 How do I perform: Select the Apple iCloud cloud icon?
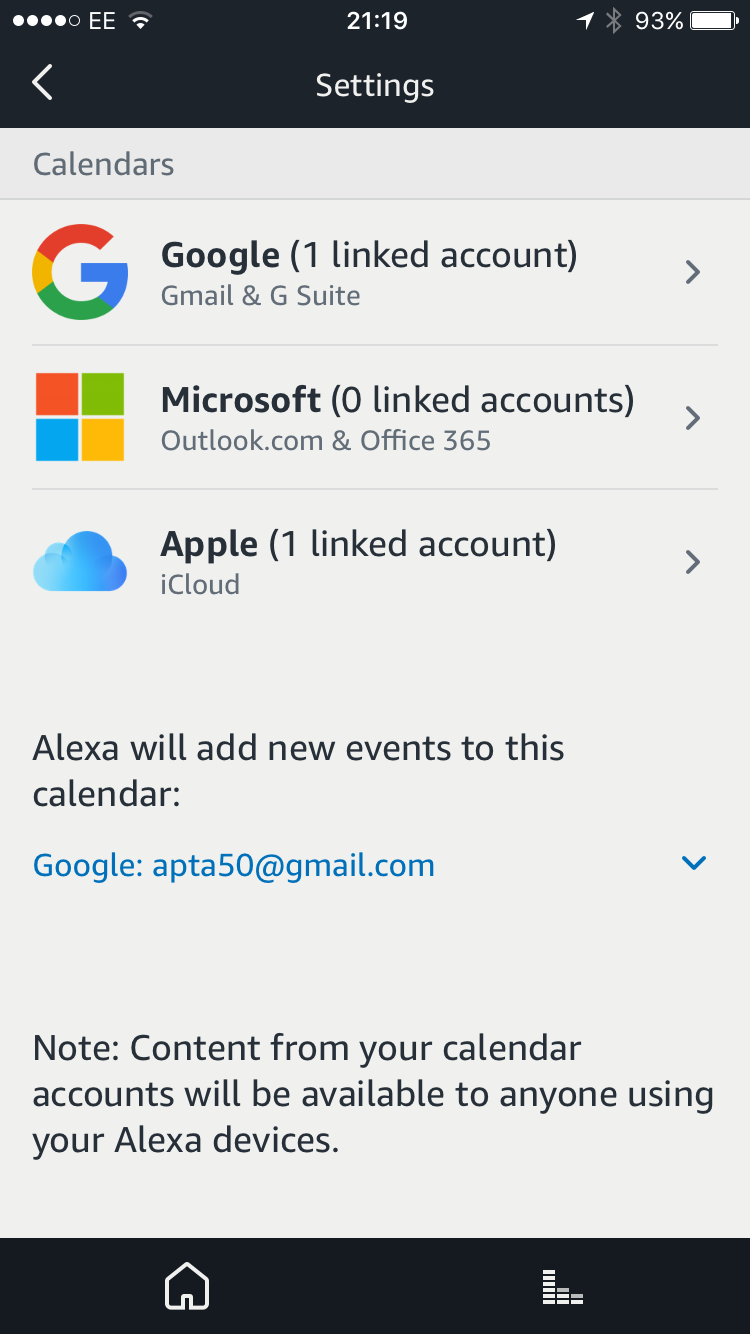coord(80,561)
